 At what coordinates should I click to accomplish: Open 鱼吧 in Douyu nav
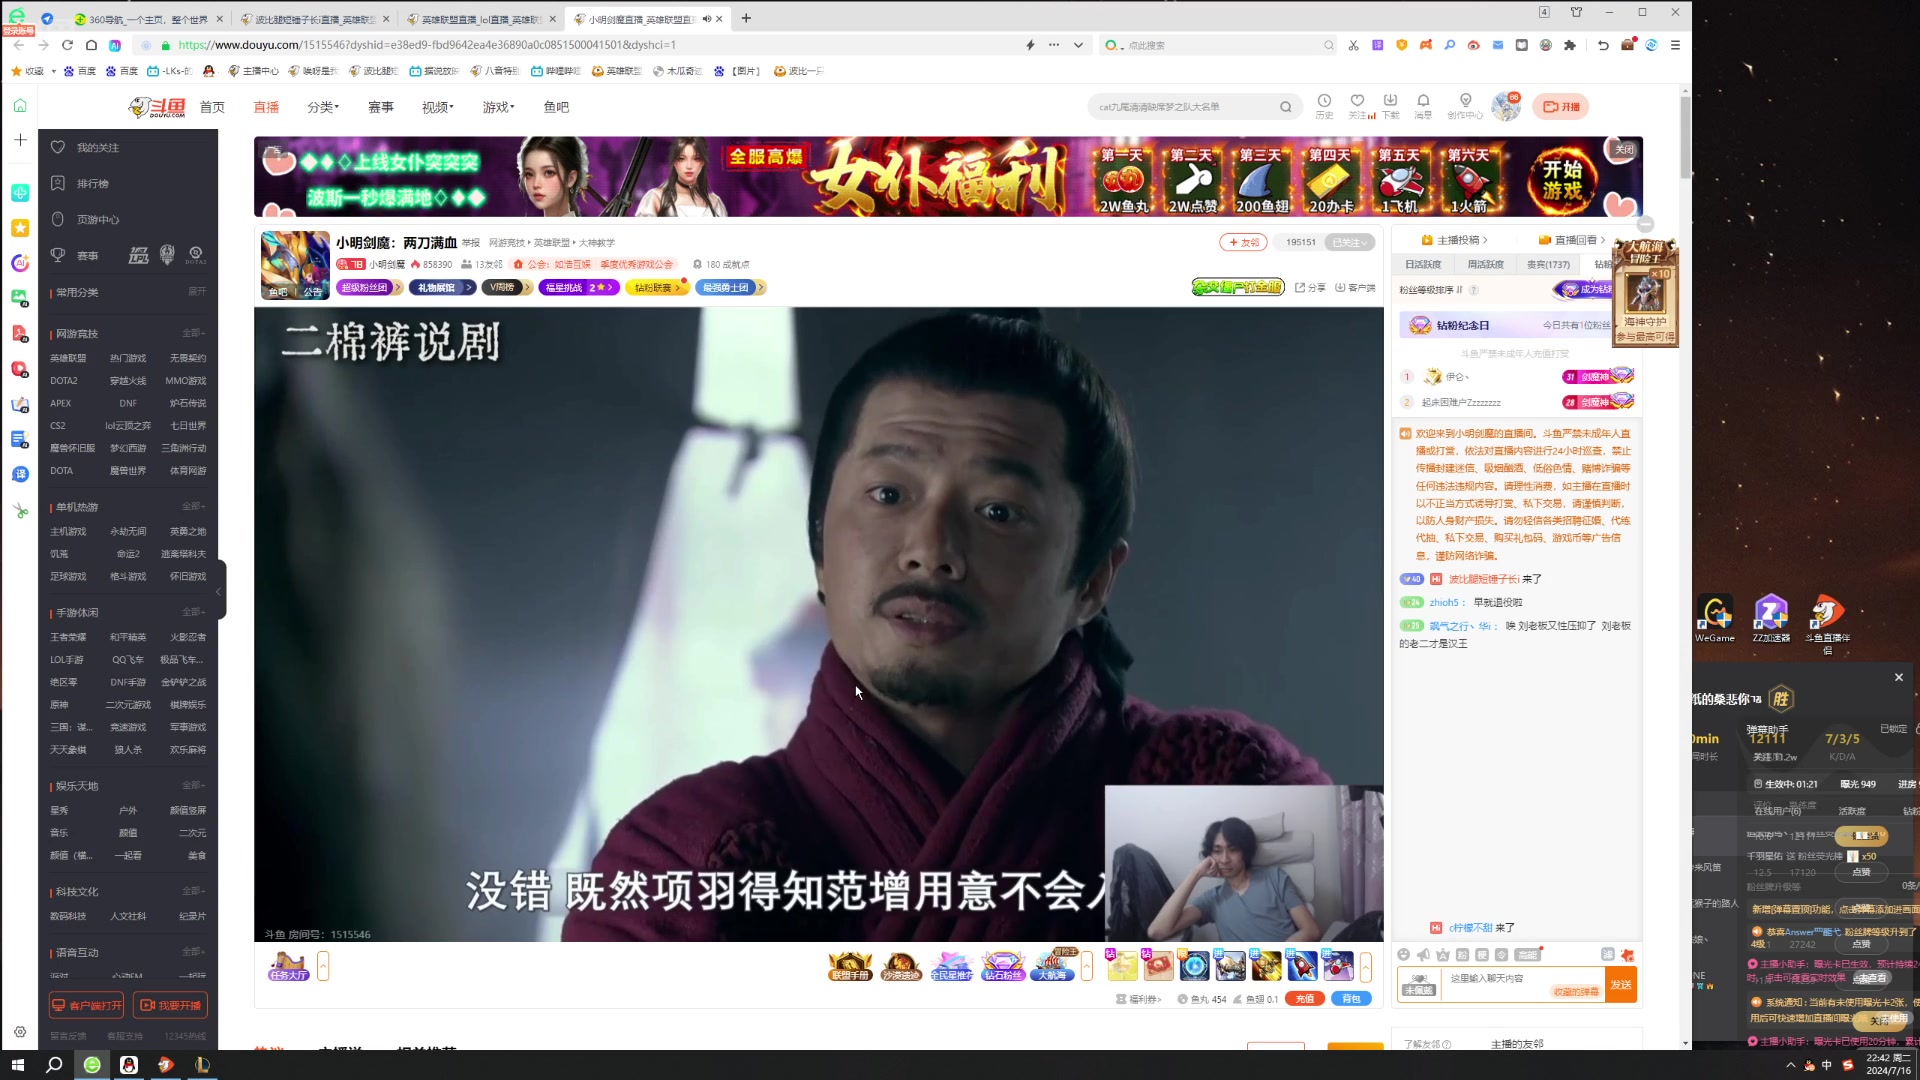556,107
